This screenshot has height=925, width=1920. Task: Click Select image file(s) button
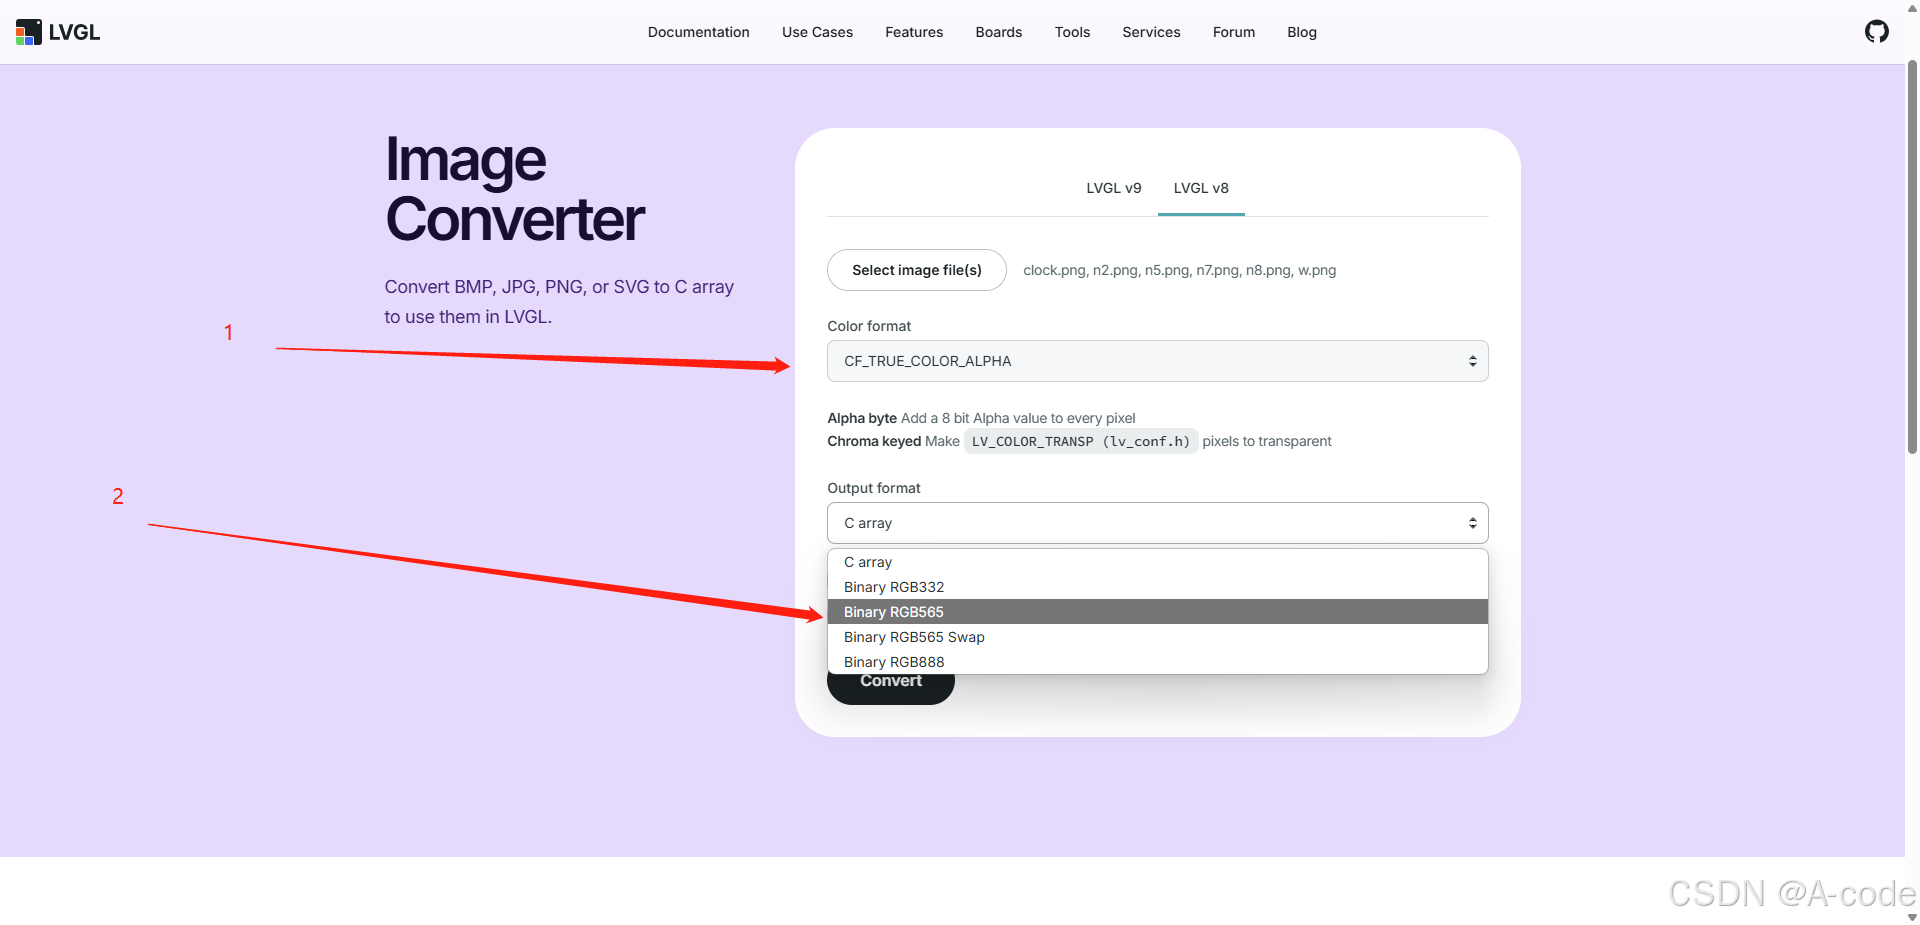point(916,270)
